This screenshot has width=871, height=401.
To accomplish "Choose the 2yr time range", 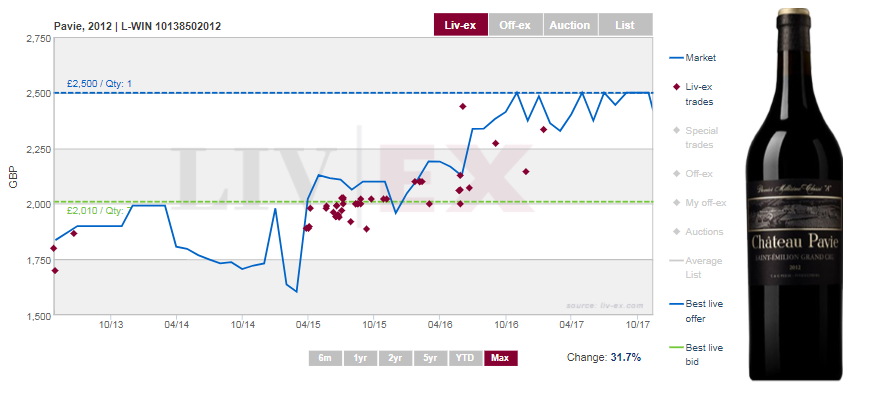I will coord(395,358).
